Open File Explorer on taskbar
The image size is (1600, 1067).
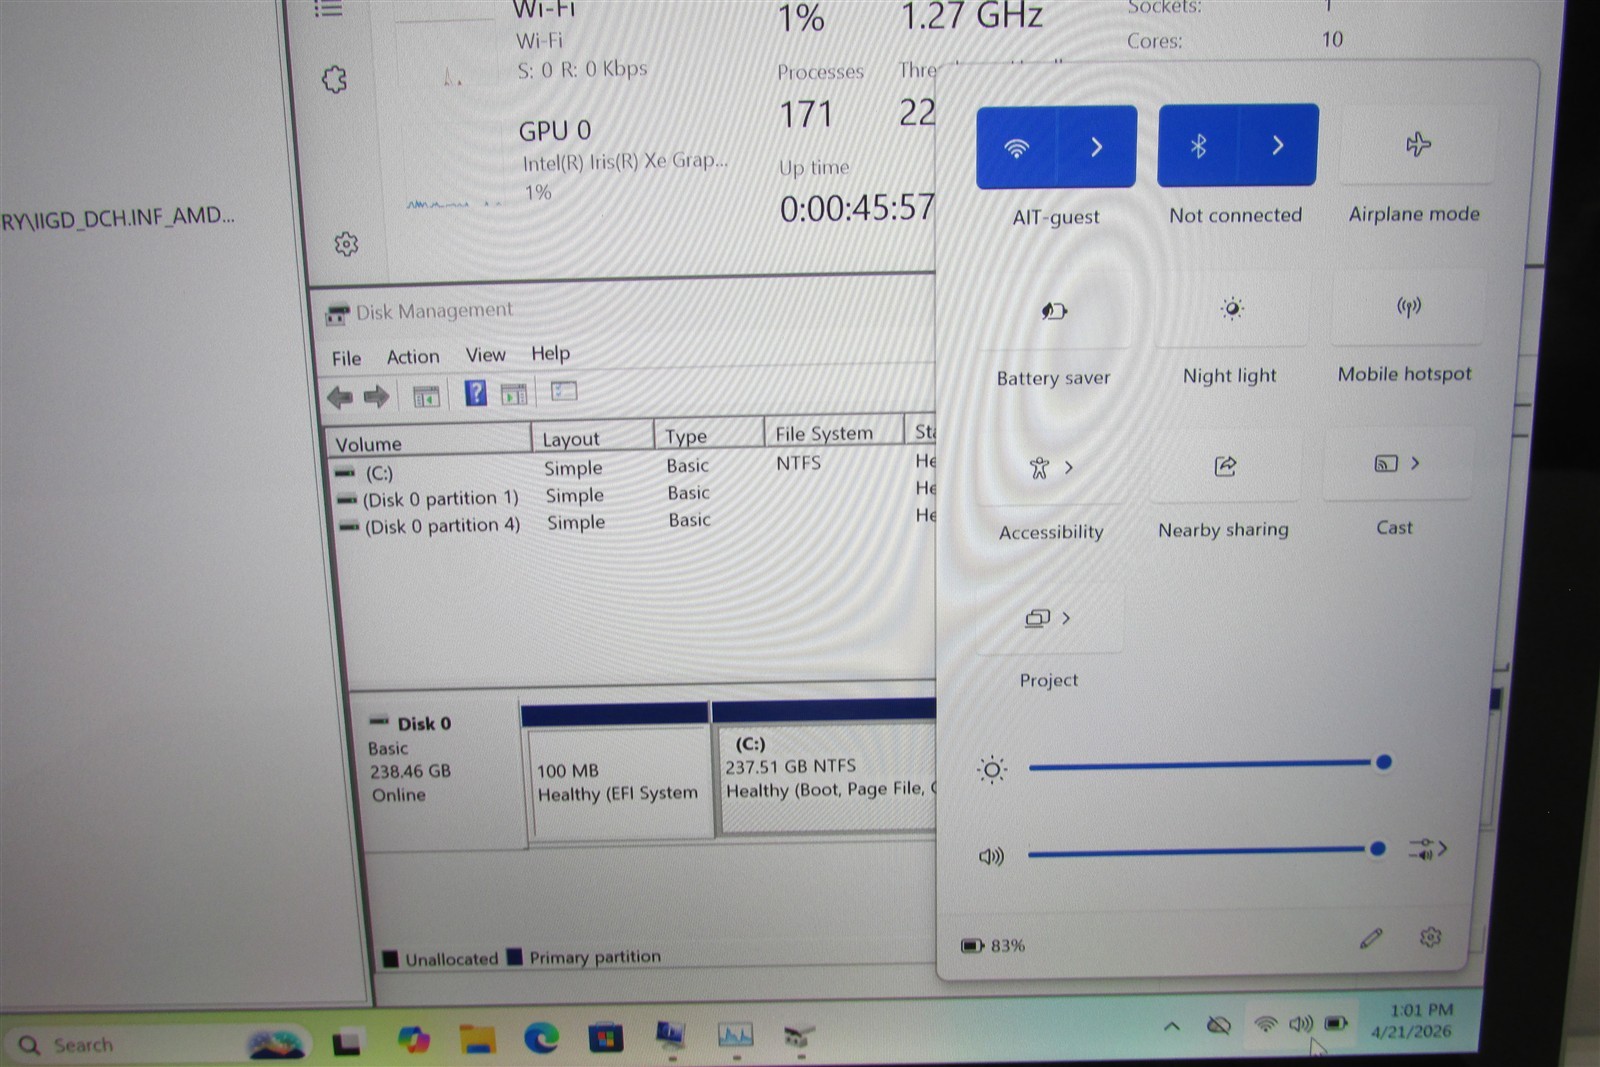tap(478, 1040)
